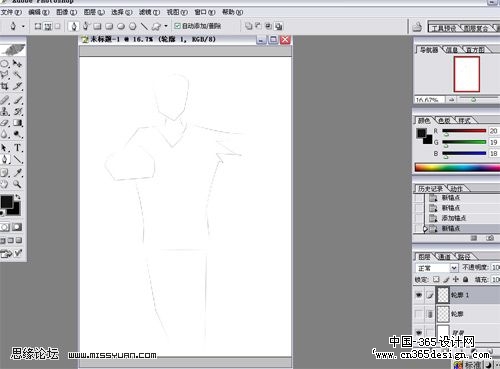Switch to the 路径 tab
Screen dimensions: 500x369
pyautogui.click(x=464, y=257)
